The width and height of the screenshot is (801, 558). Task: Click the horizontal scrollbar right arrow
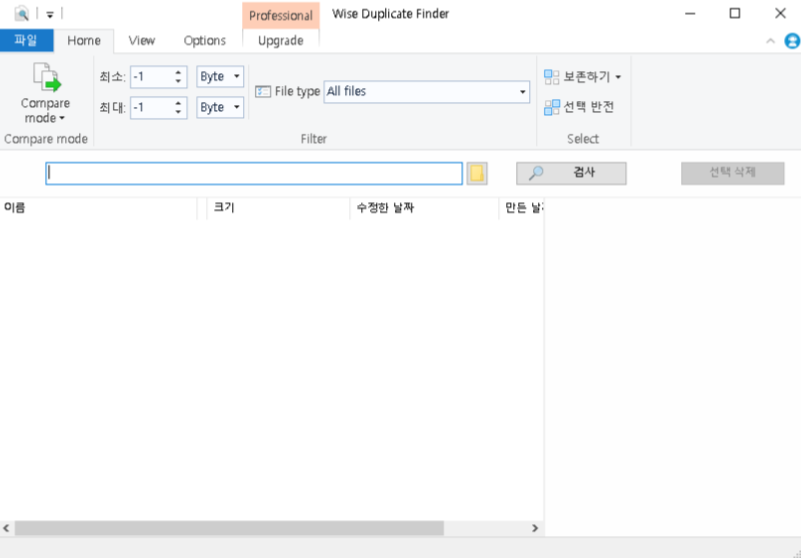coord(535,528)
